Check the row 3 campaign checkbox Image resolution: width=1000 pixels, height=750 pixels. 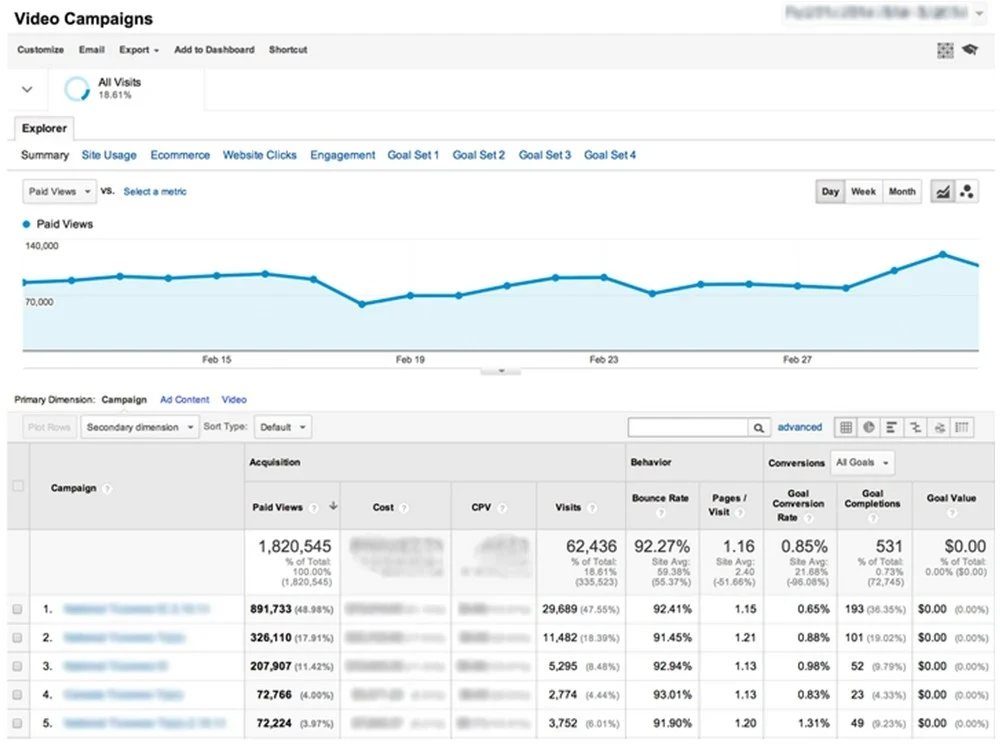coord(17,666)
